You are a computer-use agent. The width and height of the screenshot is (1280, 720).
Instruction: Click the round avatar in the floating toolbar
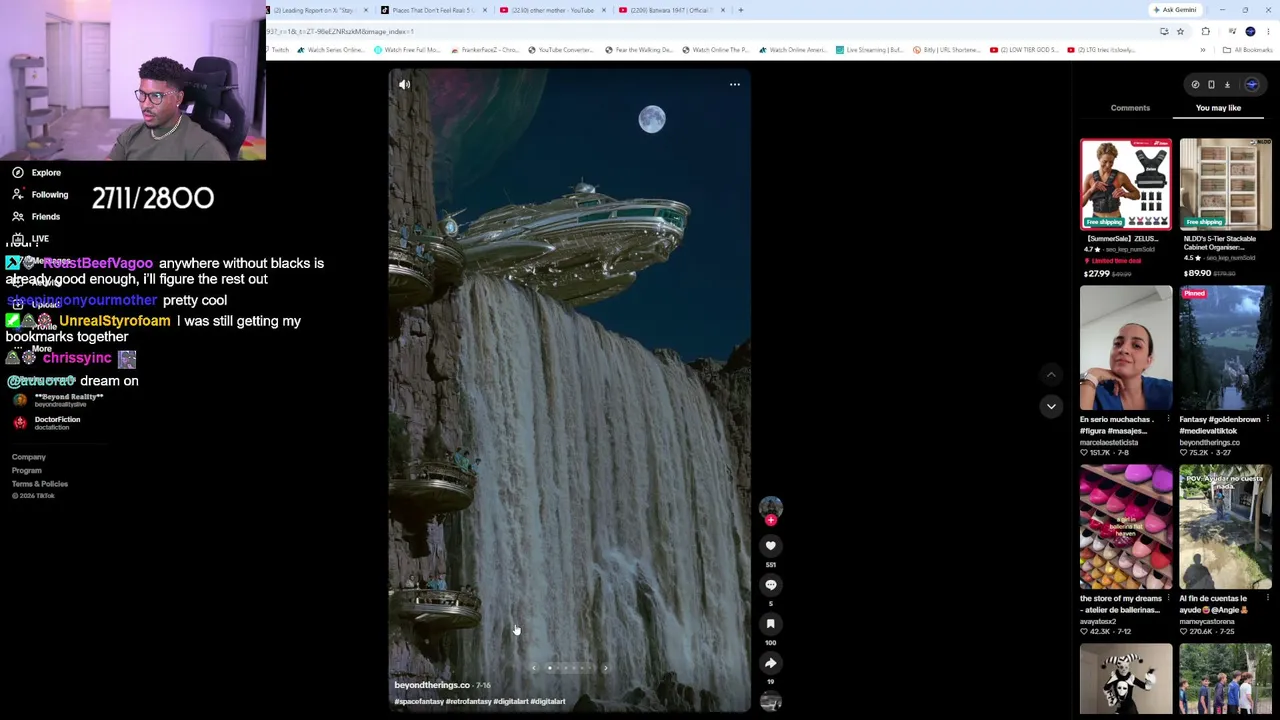pos(1251,85)
